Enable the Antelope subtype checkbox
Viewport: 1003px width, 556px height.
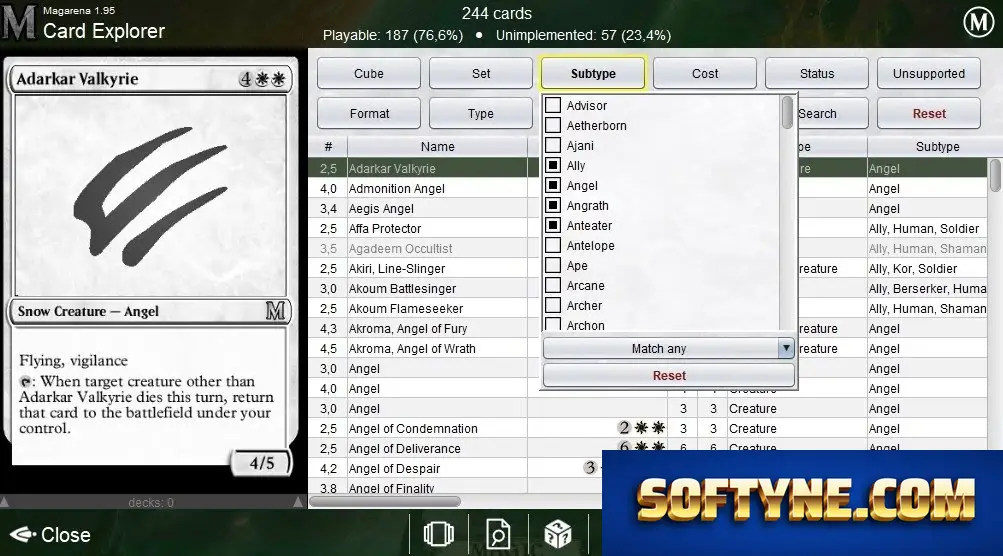pyautogui.click(x=553, y=245)
